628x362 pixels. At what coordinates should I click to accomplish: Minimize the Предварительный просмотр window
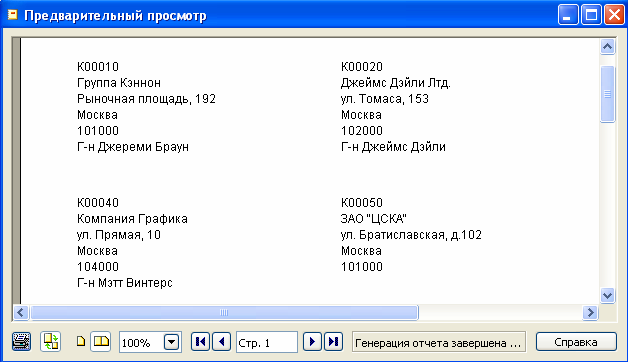568,15
